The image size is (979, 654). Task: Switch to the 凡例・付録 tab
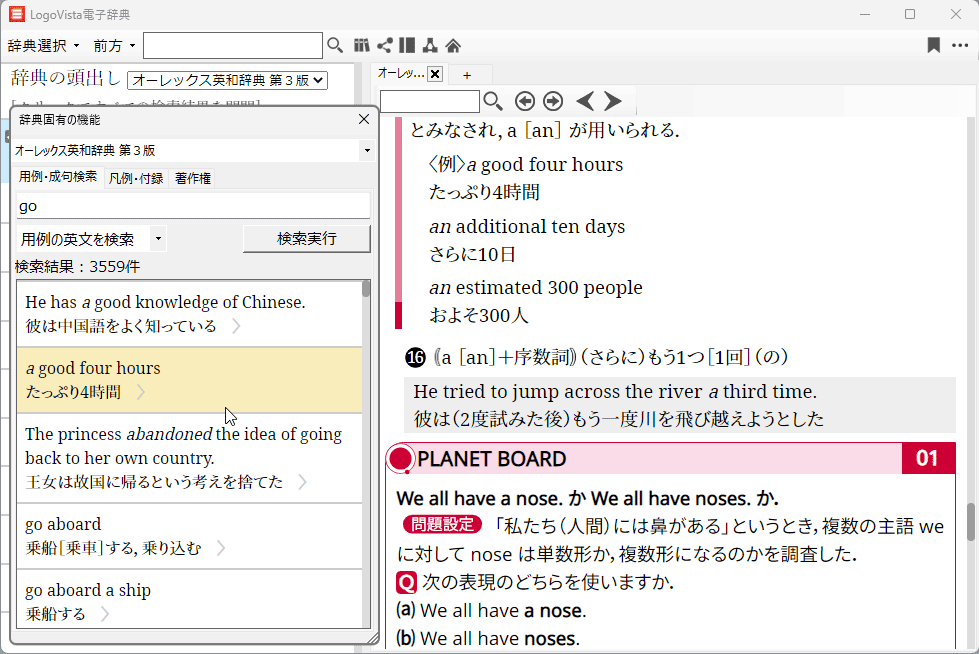click(x=135, y=178)
